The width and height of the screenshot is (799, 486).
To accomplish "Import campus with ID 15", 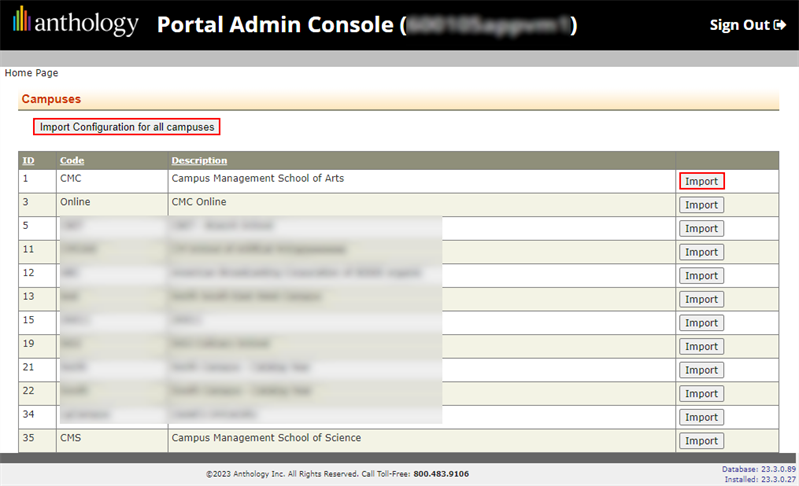I will point(702,323).
